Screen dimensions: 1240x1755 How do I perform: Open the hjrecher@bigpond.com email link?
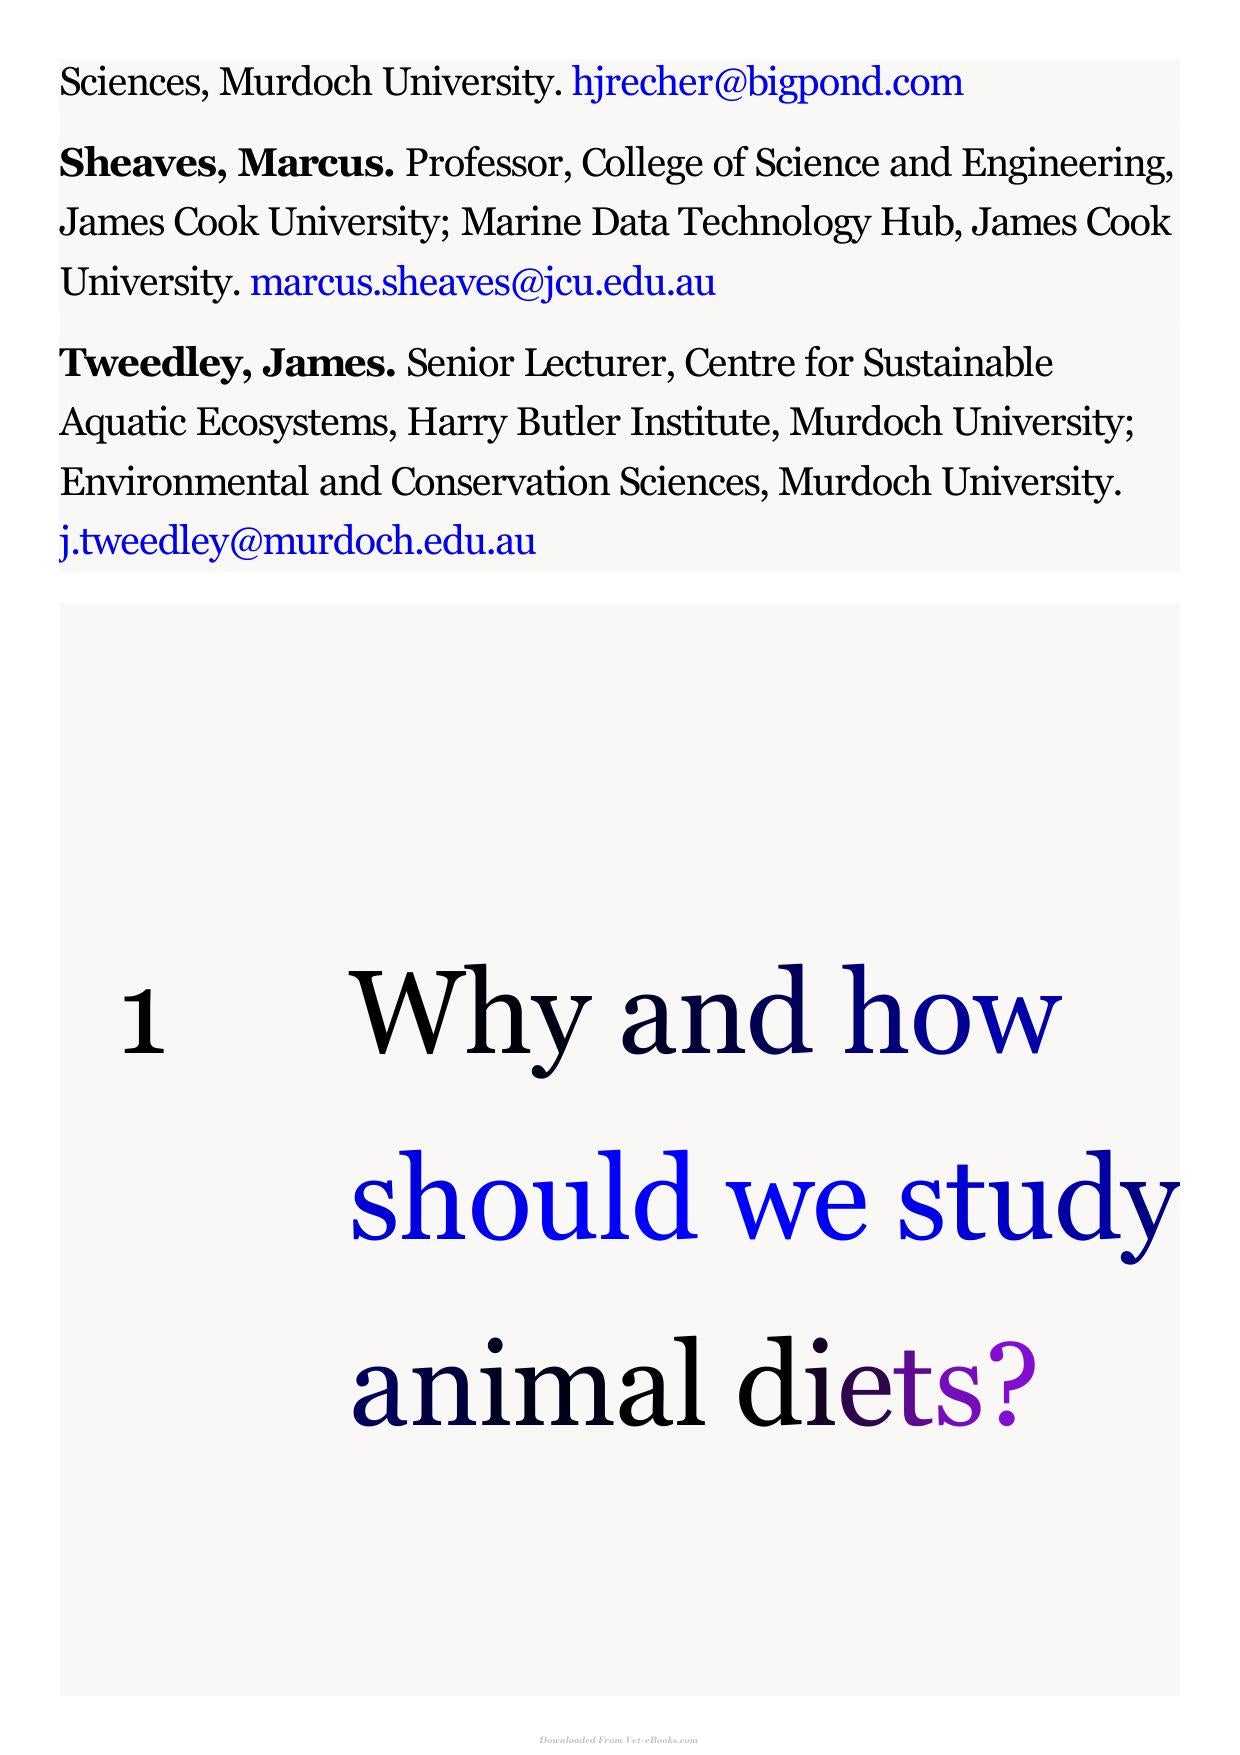coord(767,82)
